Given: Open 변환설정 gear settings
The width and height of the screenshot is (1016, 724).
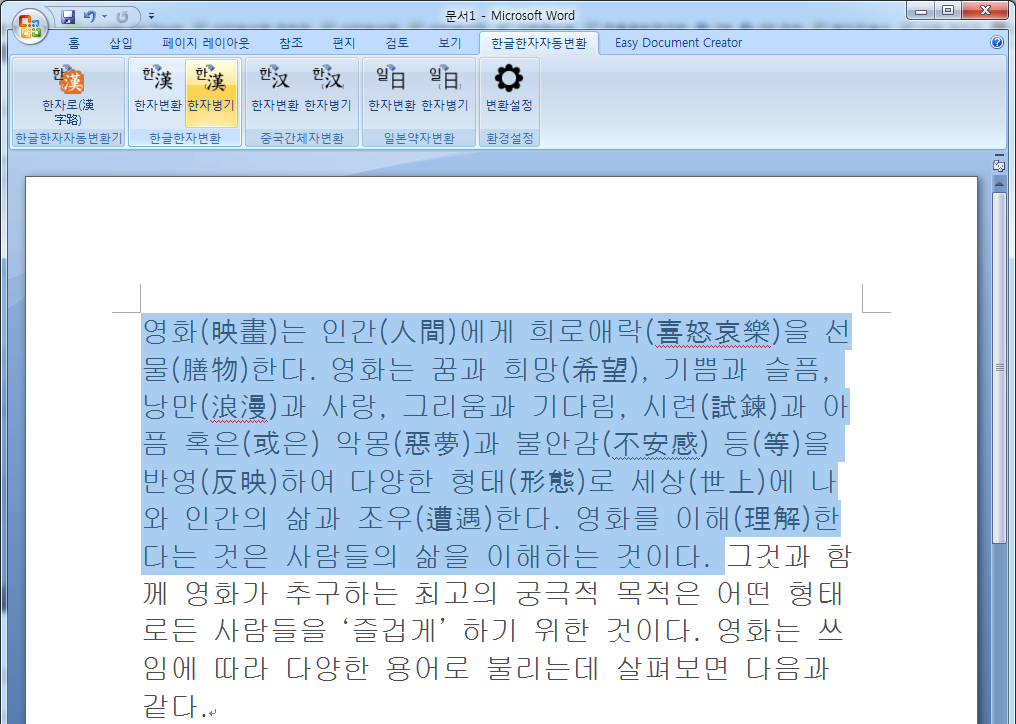Looking at the screenshot, I should [x=508, y=90].
